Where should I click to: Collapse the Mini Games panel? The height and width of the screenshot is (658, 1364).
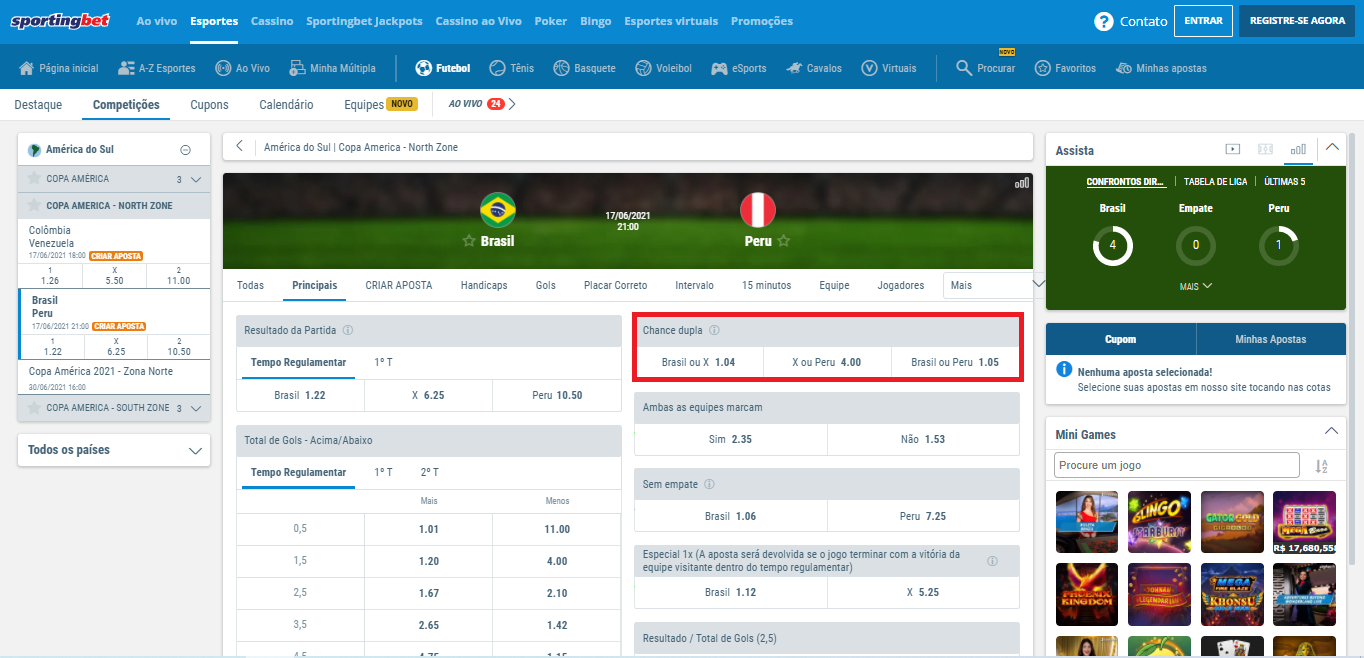[1331, 431]
